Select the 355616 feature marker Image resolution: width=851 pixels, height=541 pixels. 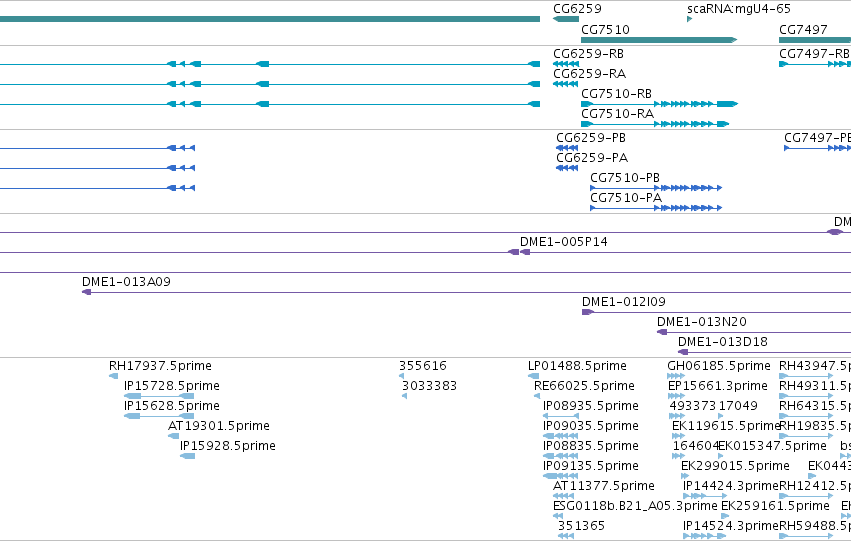[402, 376]
